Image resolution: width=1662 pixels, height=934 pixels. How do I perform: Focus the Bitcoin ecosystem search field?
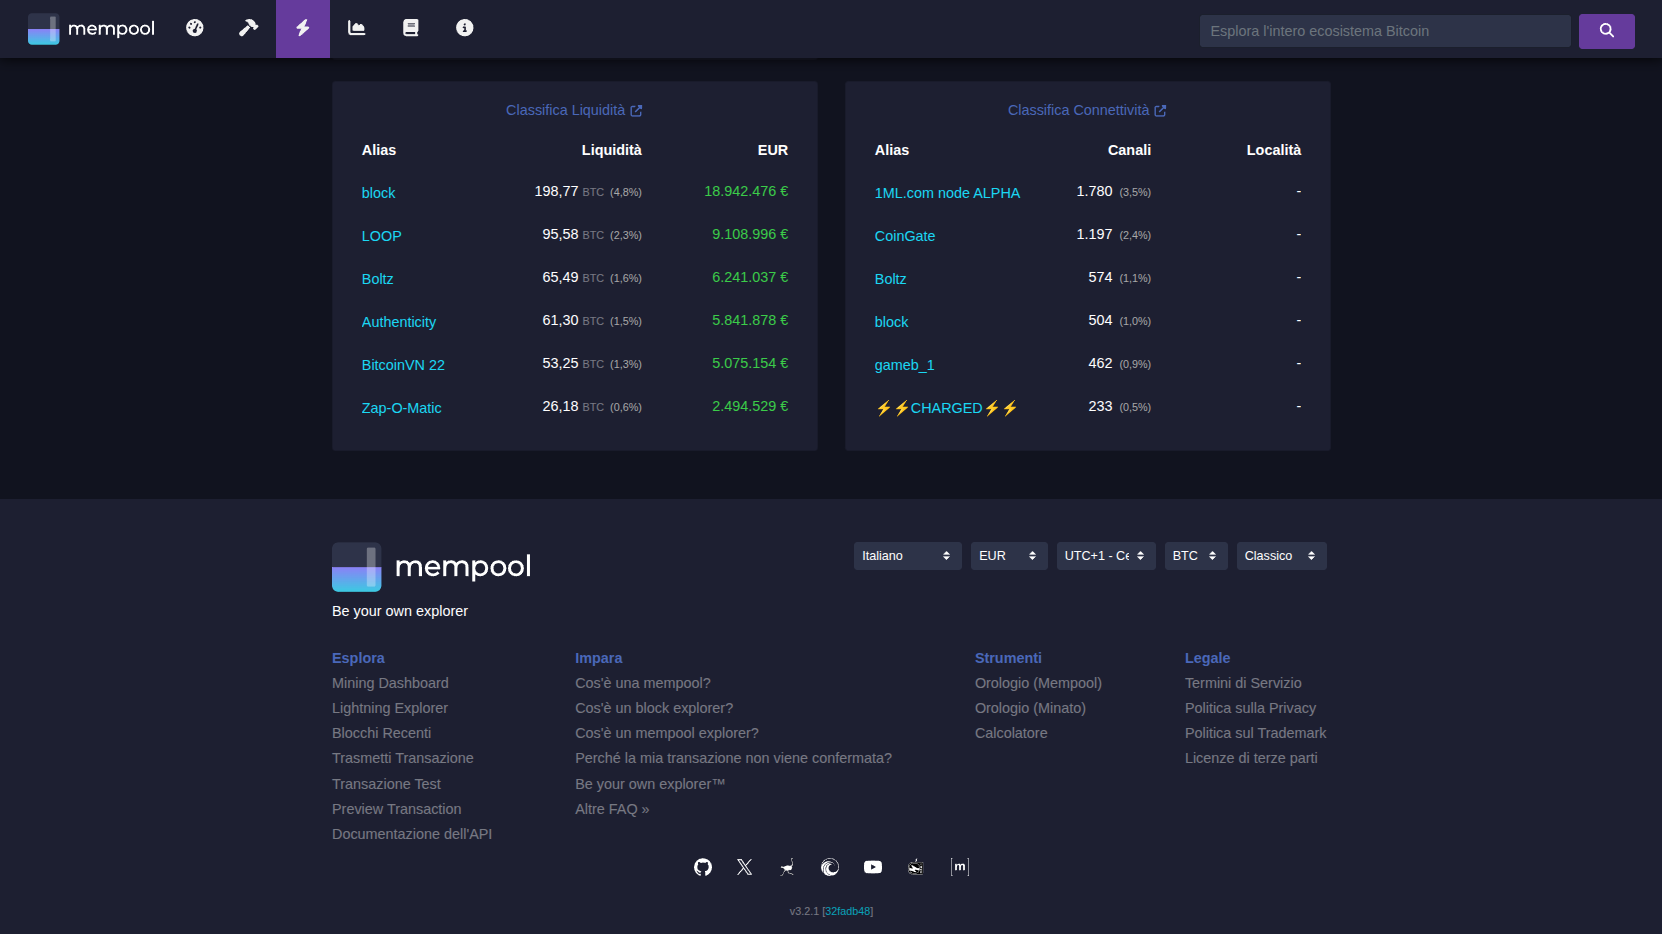(1384, 31)
